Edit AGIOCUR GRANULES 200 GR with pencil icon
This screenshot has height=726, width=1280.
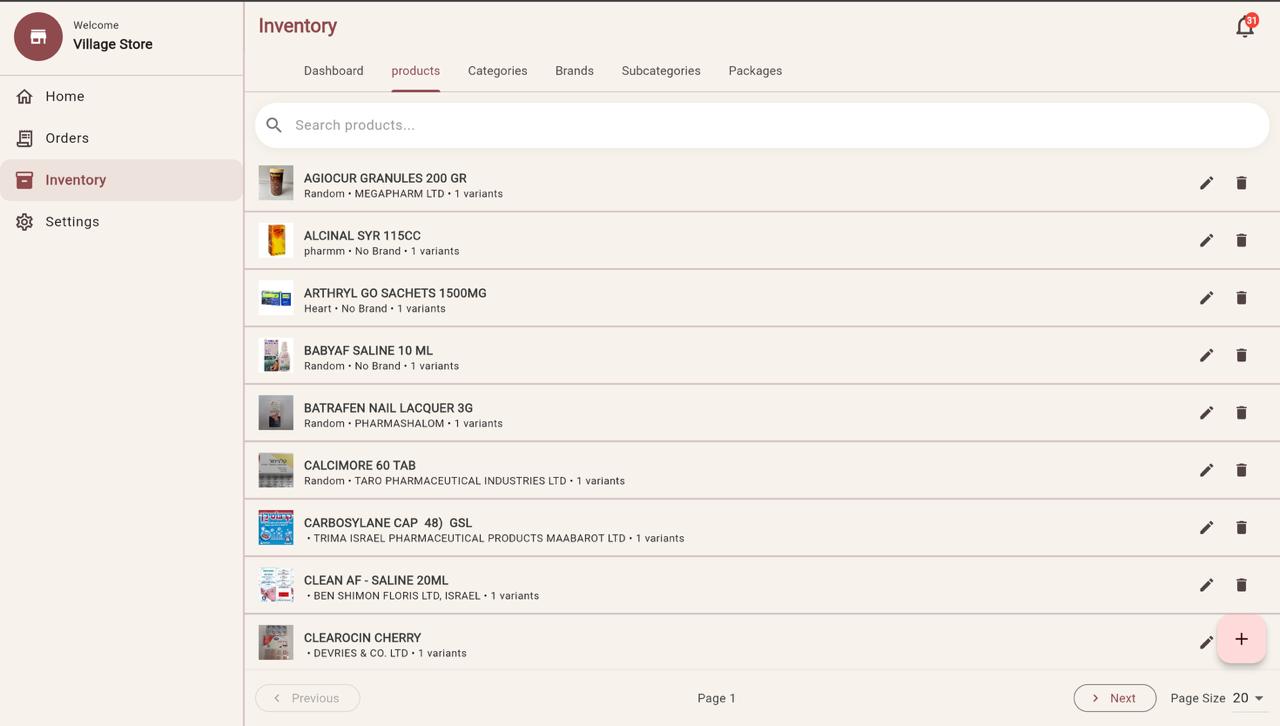(1206, 183)
